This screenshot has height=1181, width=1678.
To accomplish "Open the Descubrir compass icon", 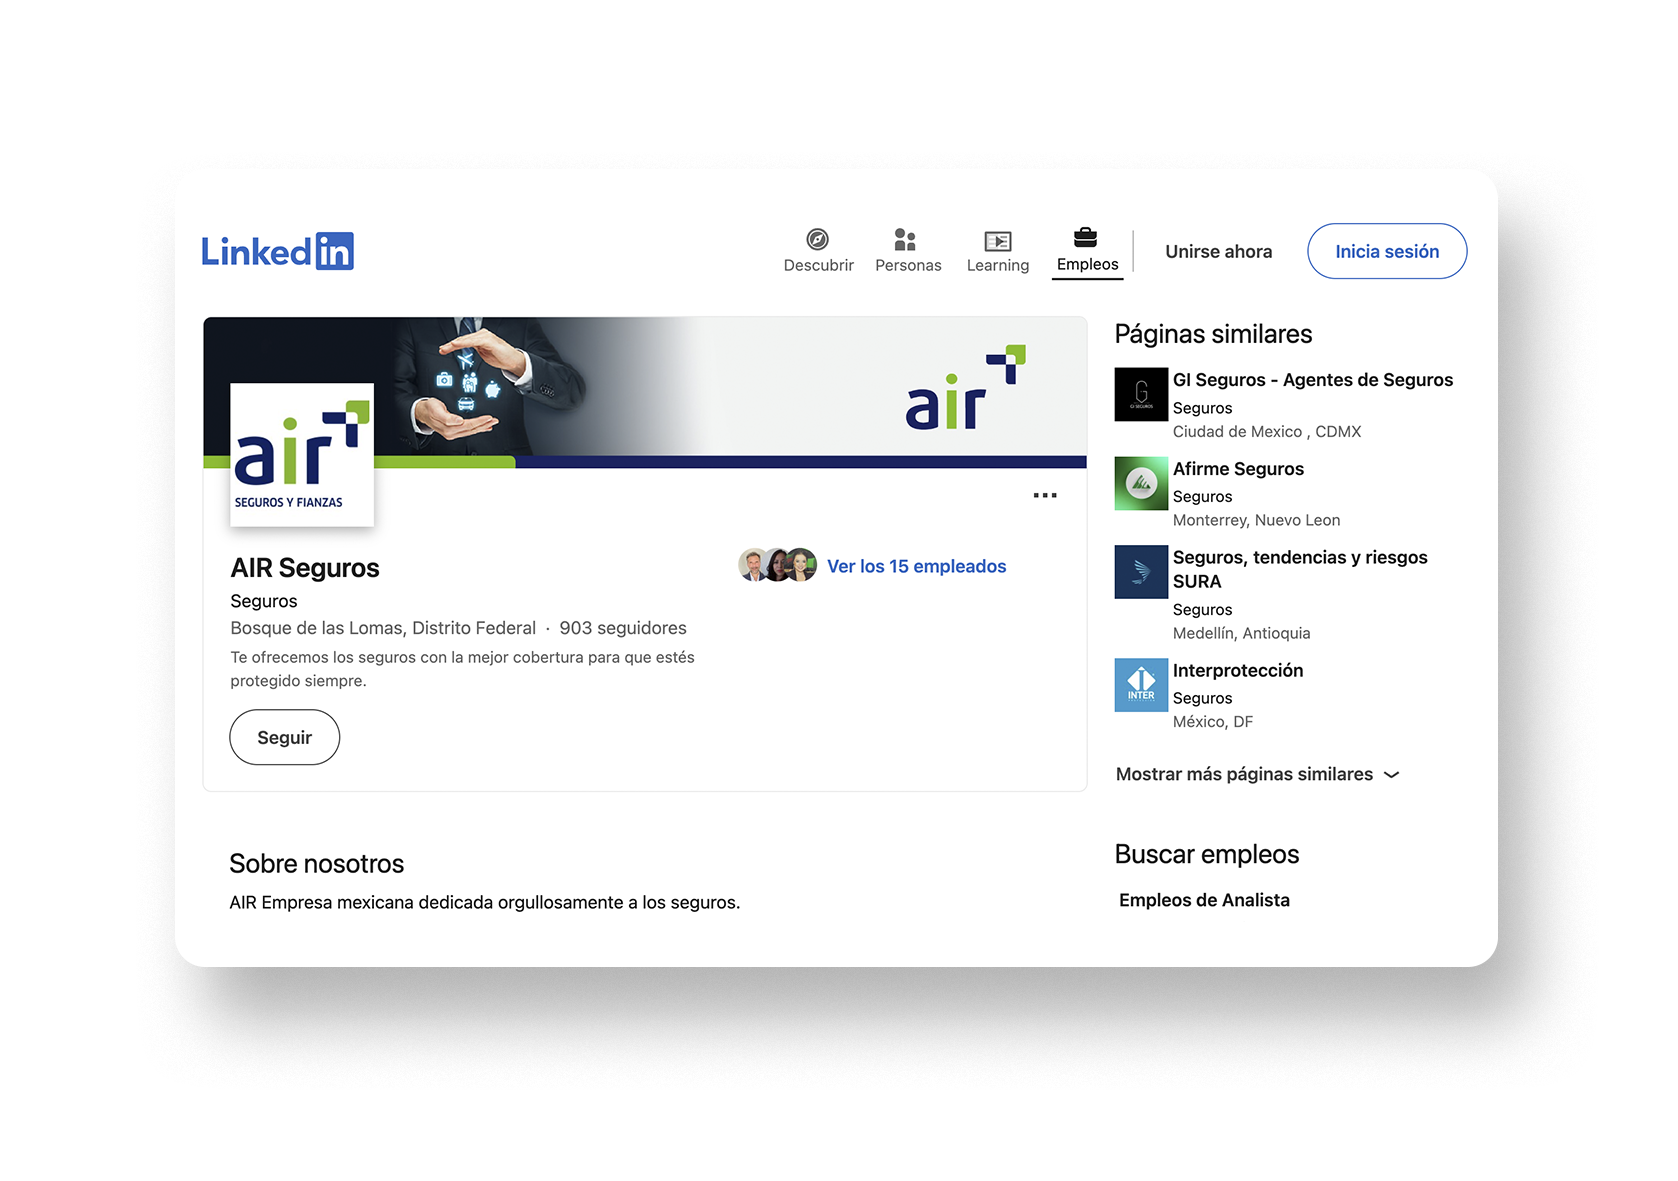I will 818,239.
